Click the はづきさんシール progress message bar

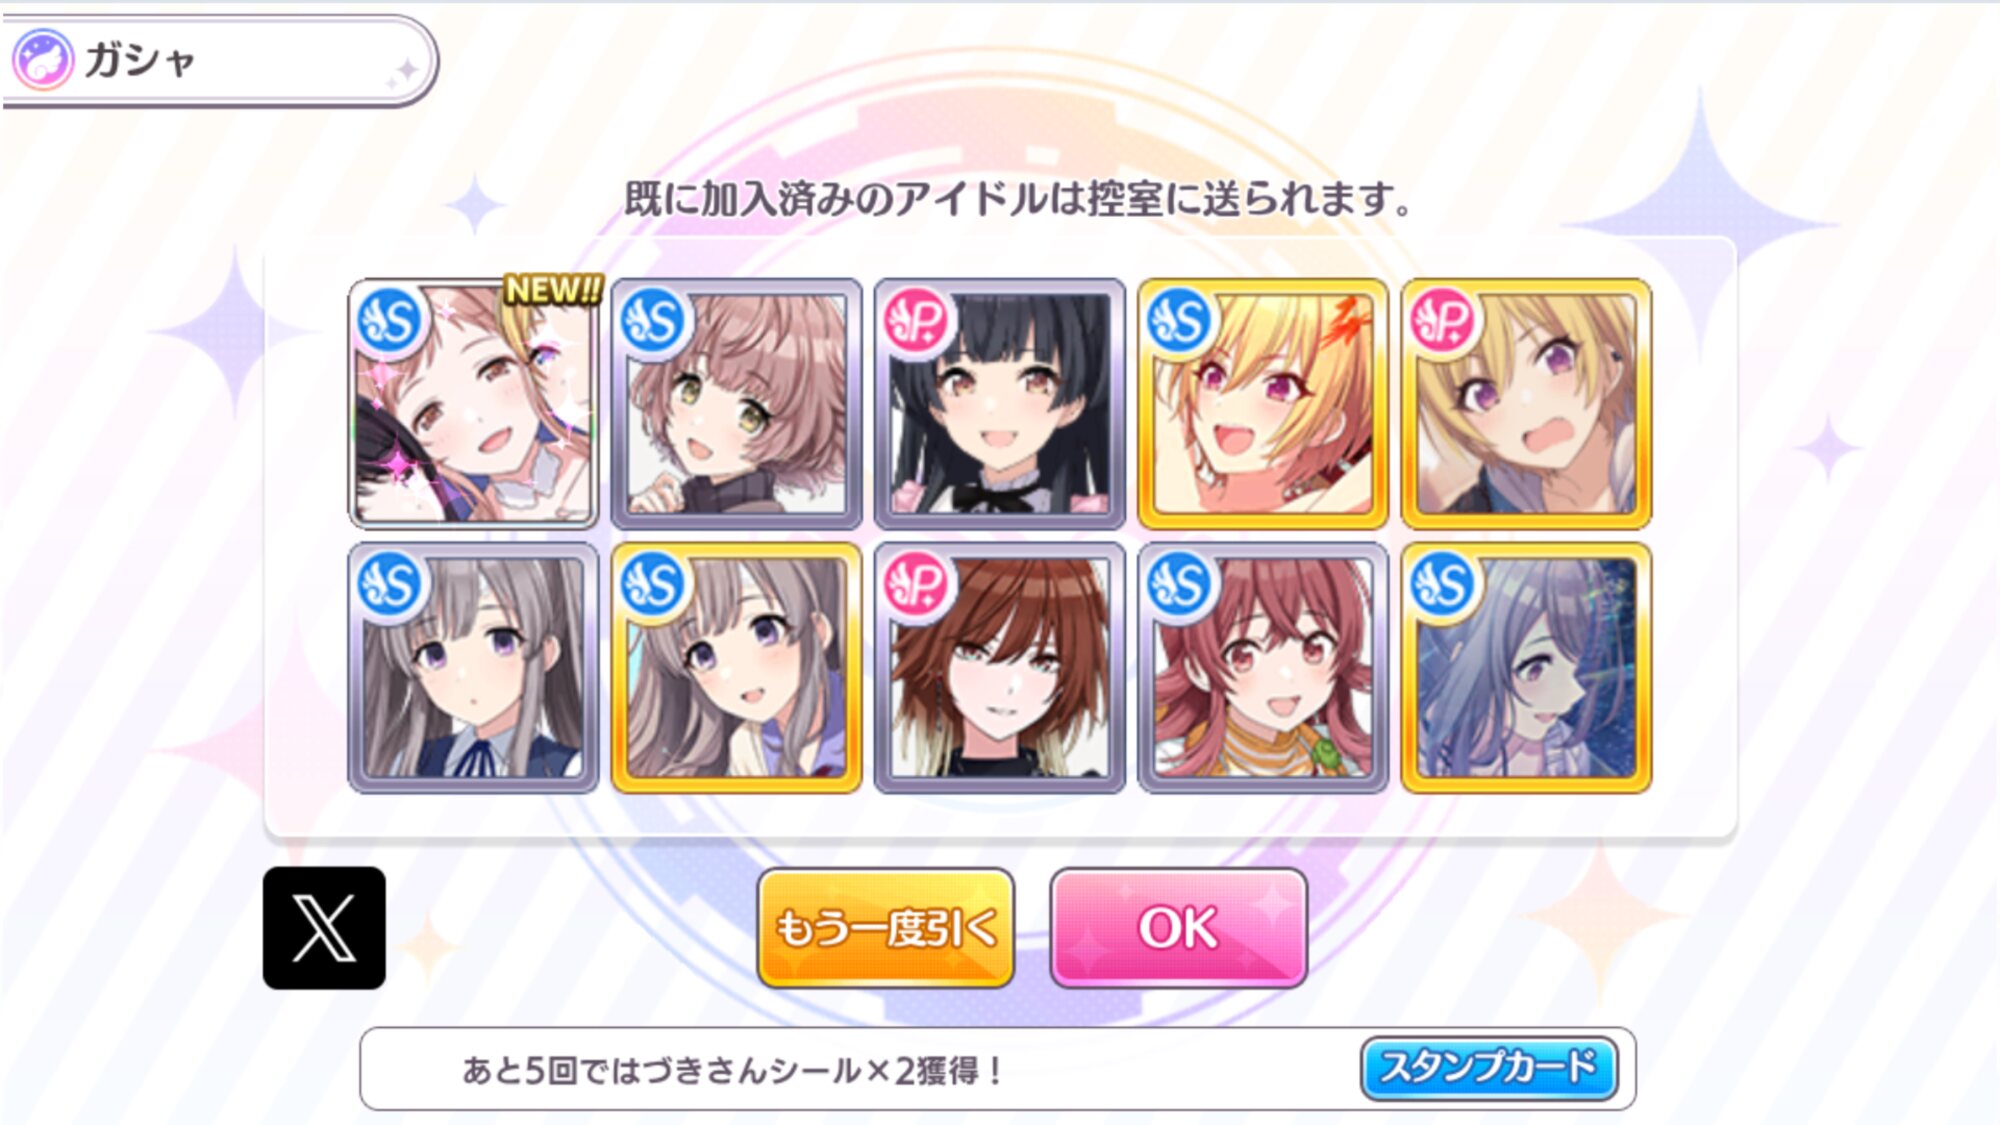click(997, 1069)
